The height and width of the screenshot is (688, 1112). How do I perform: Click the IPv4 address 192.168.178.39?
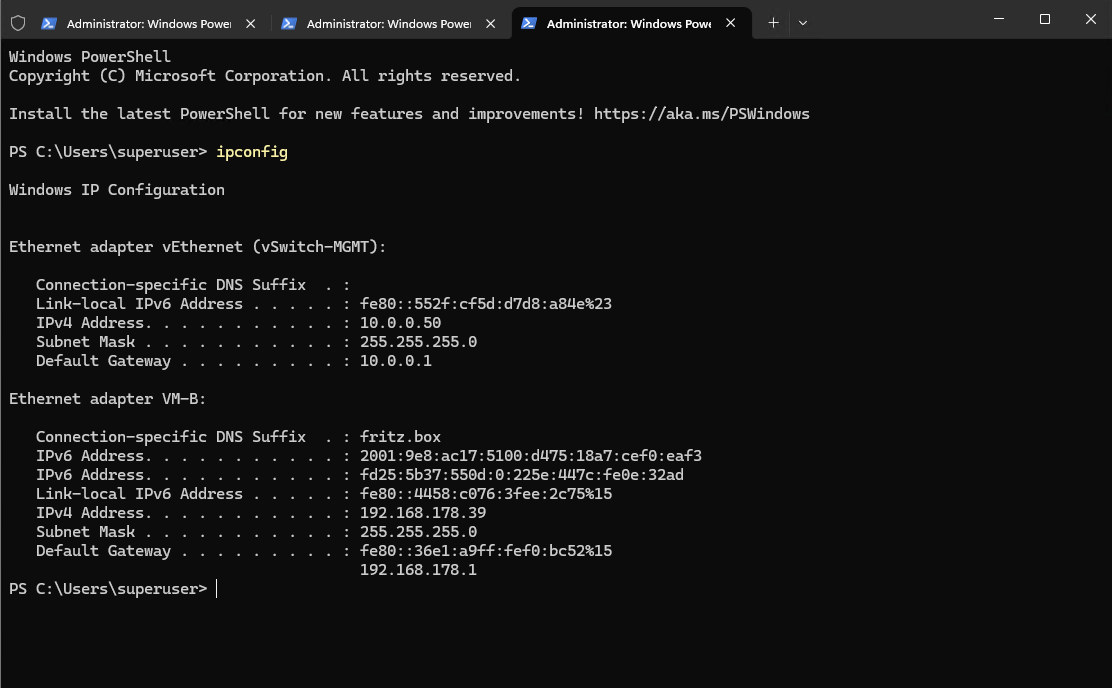click(423, 513)
